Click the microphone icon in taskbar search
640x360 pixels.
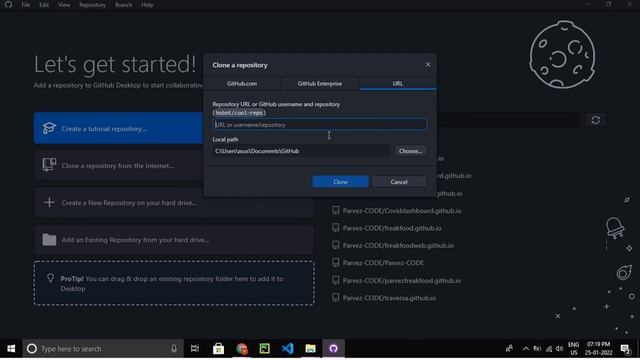[174, 349]
